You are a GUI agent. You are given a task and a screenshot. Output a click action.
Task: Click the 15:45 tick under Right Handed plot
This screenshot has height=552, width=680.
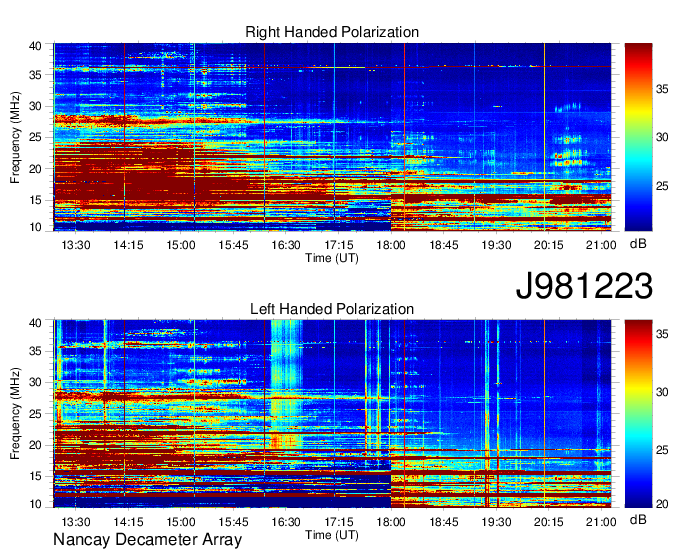(x=233, y=245)
